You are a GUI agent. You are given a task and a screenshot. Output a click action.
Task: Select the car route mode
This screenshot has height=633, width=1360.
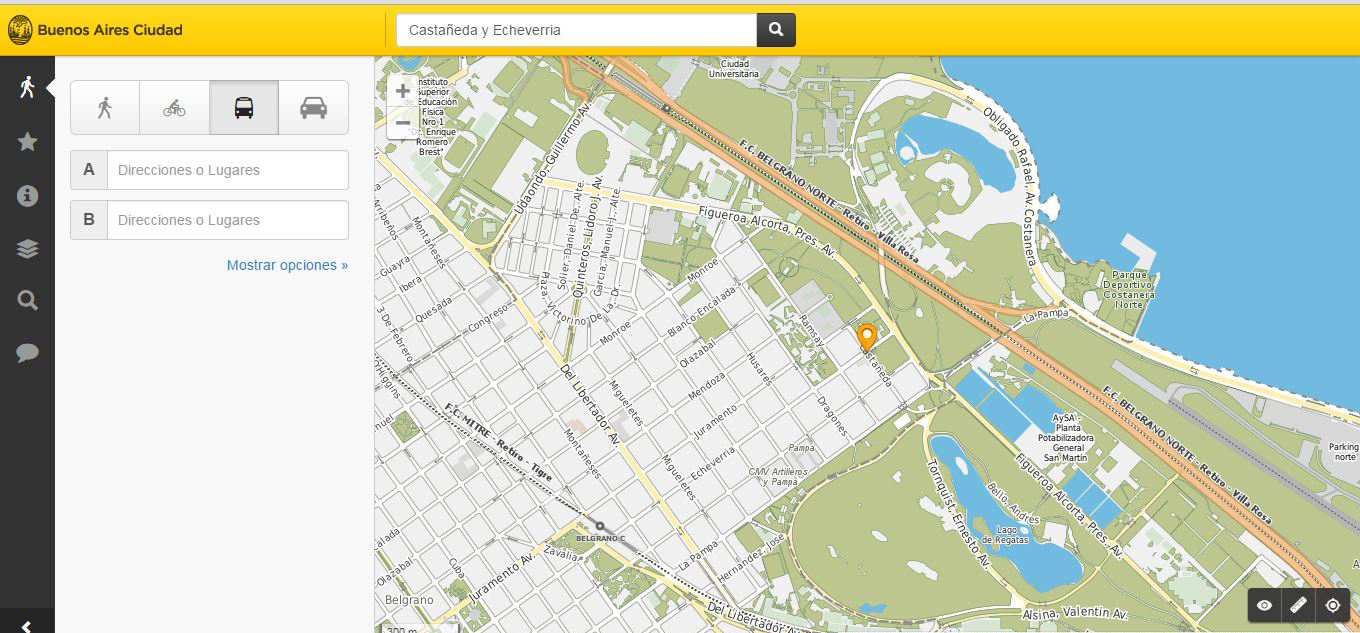click(x=313, y=108)
